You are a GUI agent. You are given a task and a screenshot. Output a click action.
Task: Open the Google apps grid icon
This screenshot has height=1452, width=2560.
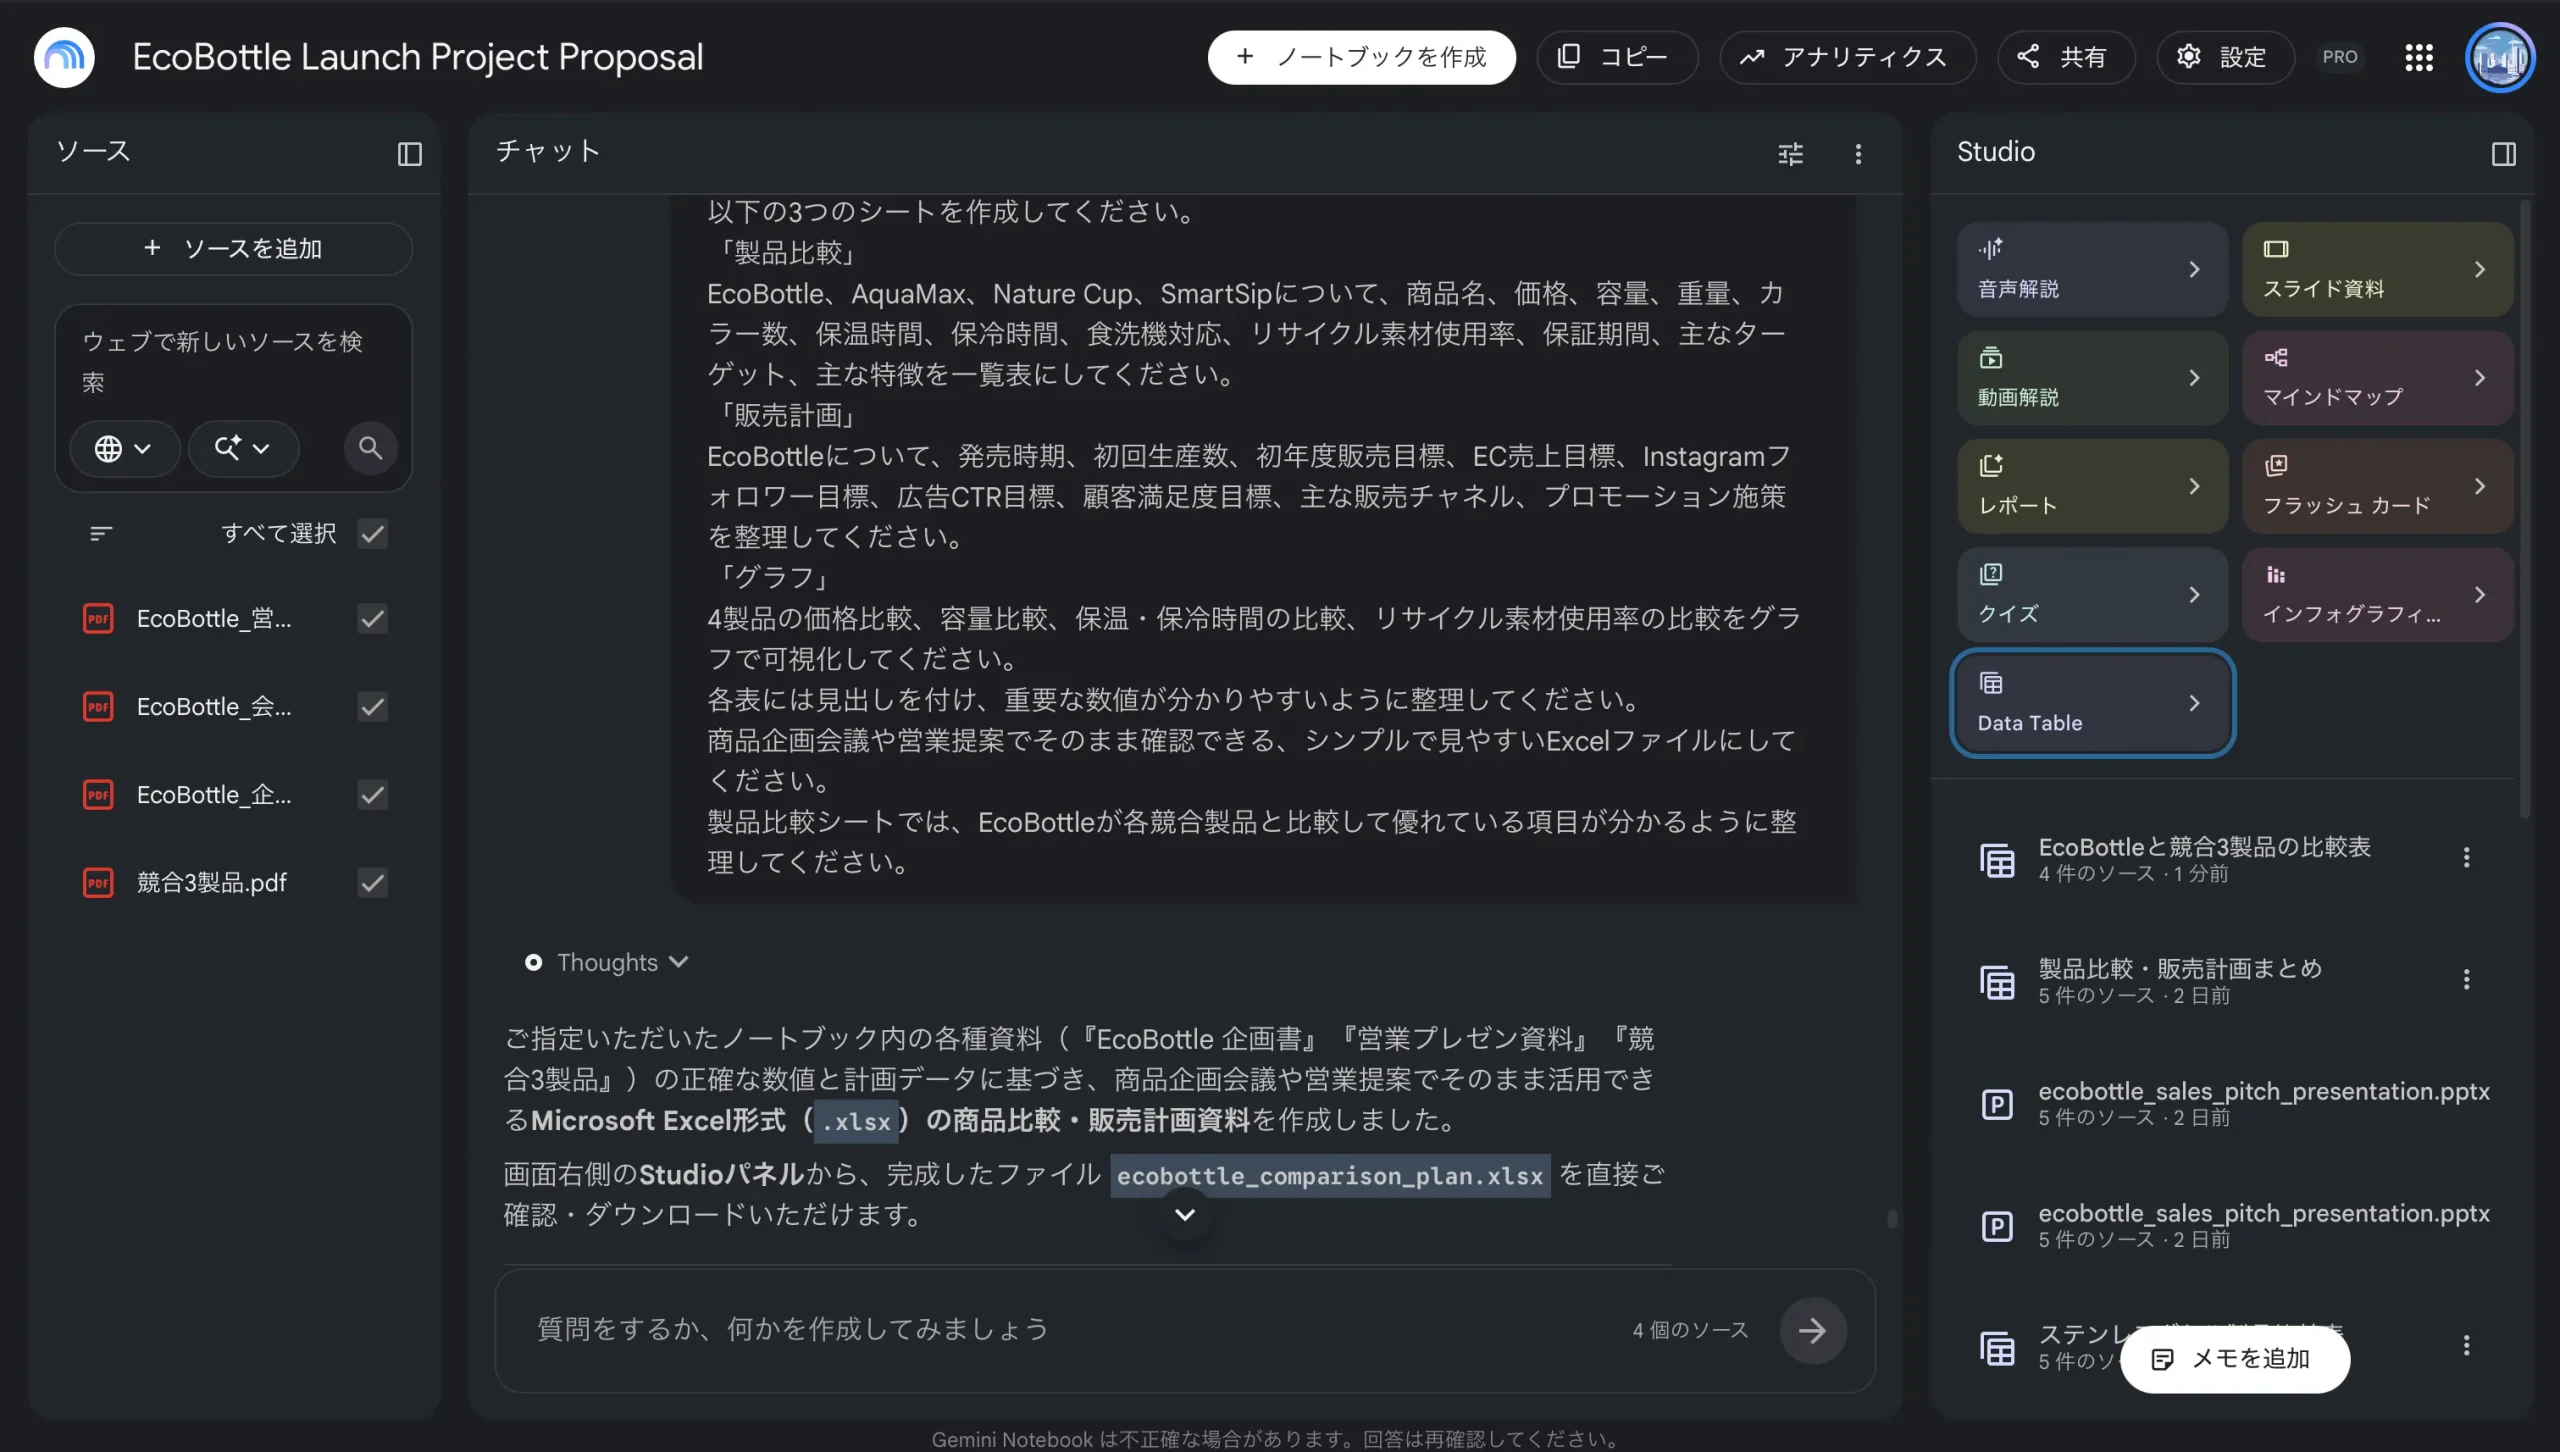point(2418,57)
